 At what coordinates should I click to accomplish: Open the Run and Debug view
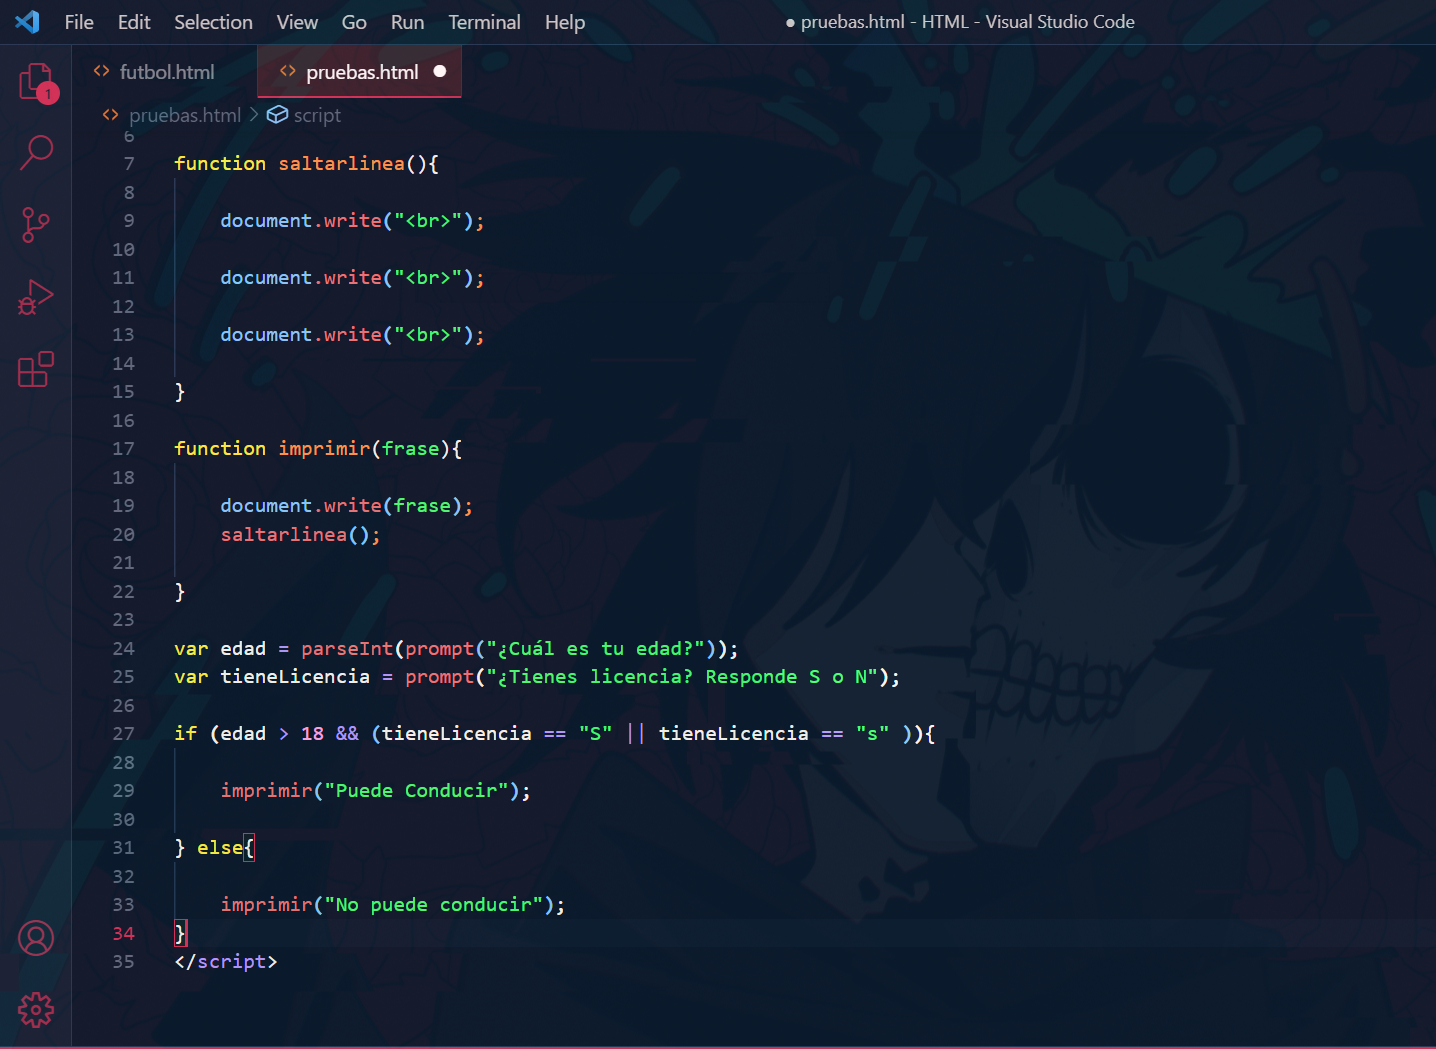36,297
